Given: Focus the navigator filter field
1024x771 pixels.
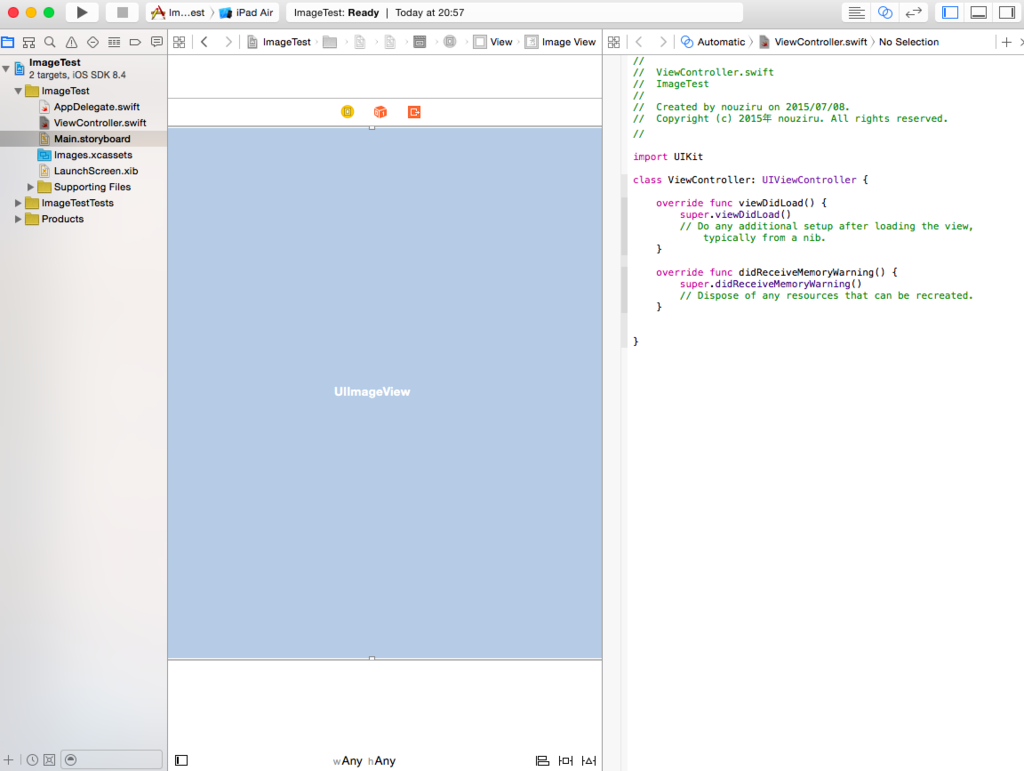Looking at the screenshot, I should [x=112, y=760].
